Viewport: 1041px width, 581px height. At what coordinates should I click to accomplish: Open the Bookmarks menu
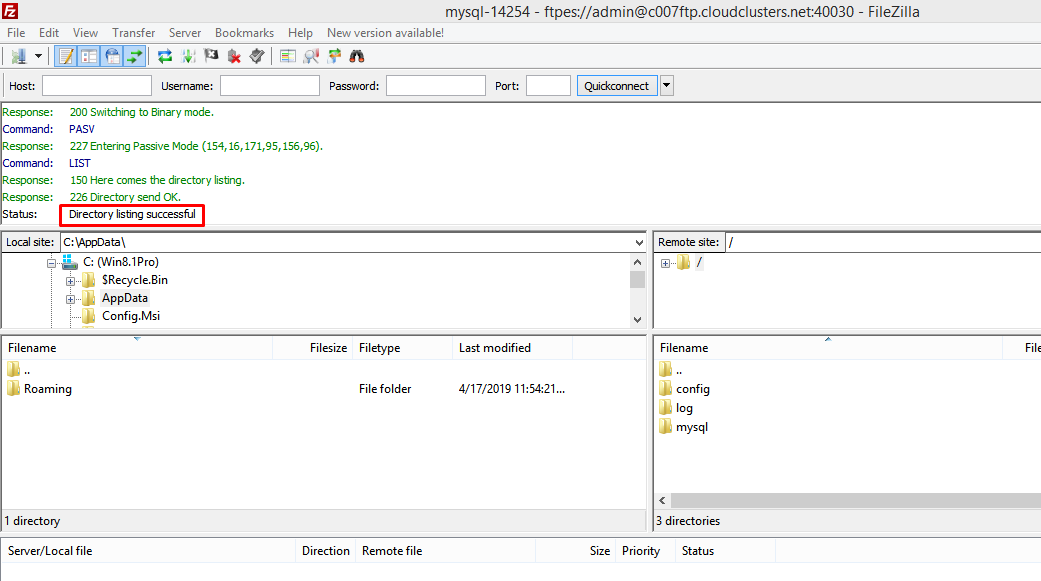pos(244,33)
